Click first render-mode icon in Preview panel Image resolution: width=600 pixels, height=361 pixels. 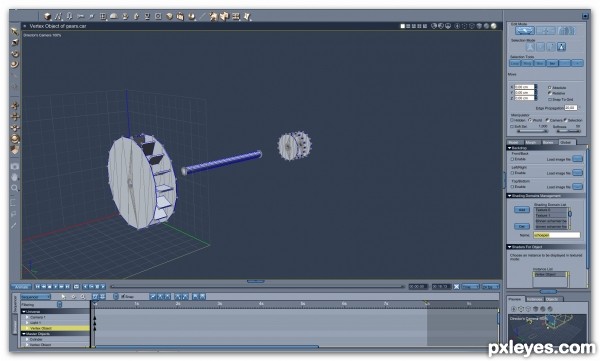coord(514,309)
